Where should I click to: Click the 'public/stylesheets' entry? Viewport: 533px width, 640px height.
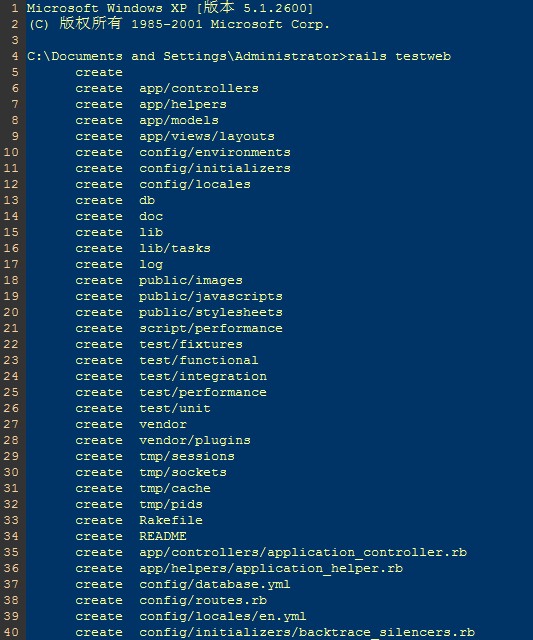(211, 312)
